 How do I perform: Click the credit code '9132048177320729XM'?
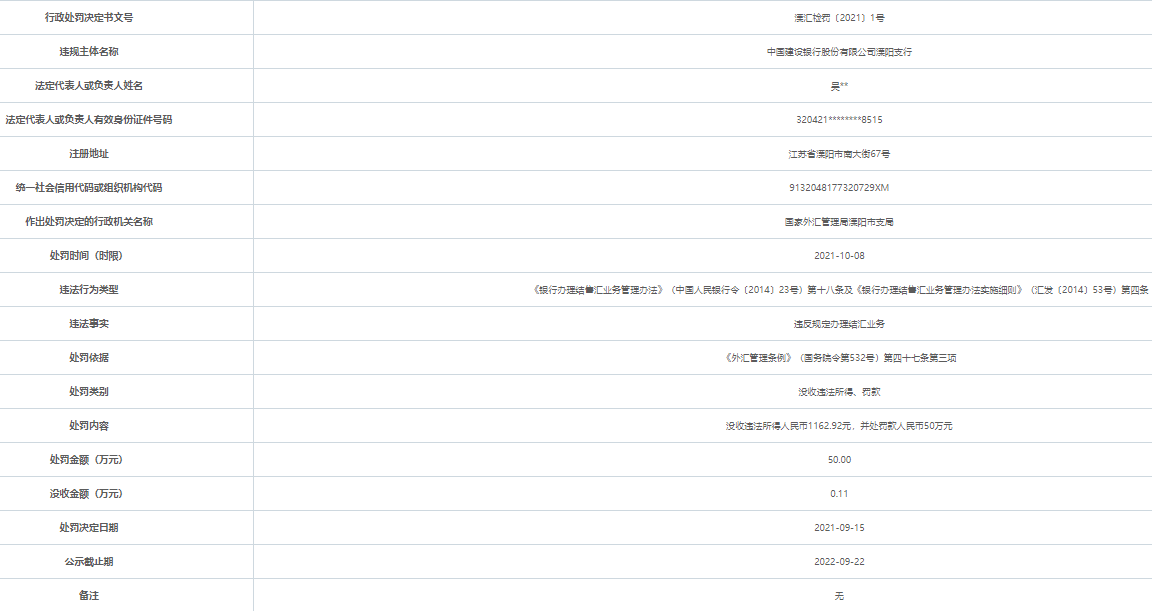[x=839, y=188]
